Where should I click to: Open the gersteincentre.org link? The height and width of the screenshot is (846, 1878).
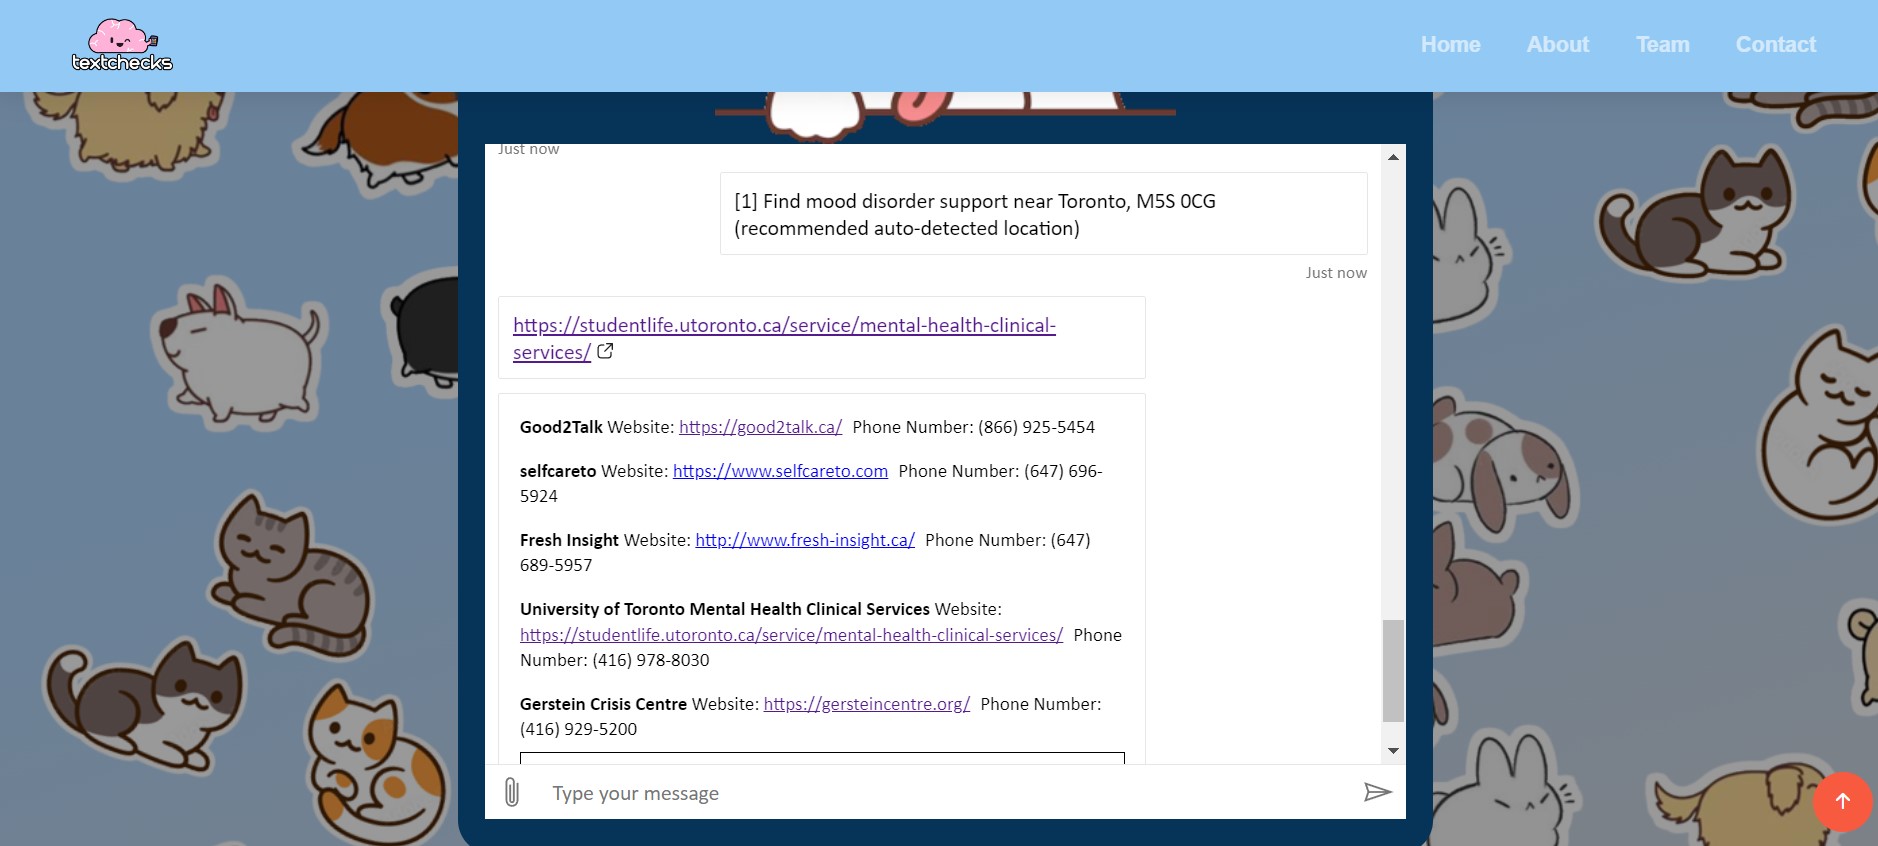click(866, 704)
